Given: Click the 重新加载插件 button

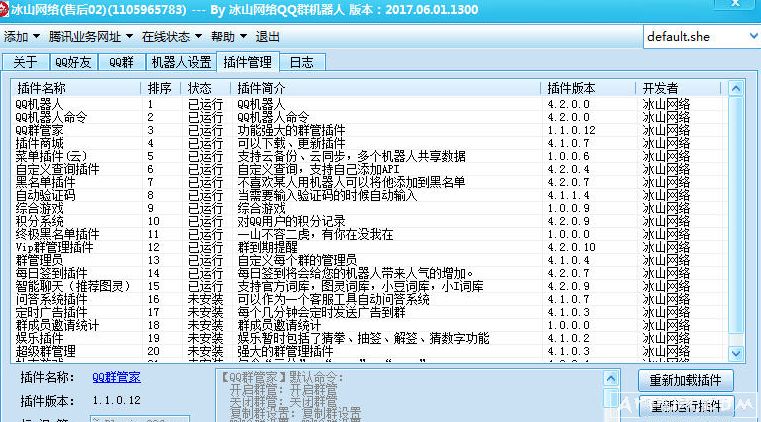Looking at the screenshot, I should 685,380.
